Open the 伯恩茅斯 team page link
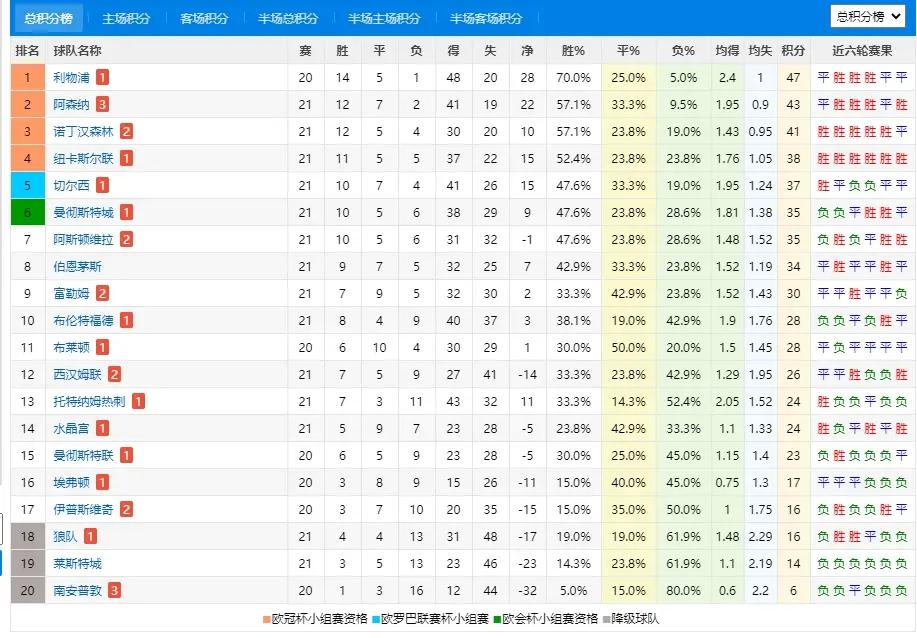 point(77,266)
